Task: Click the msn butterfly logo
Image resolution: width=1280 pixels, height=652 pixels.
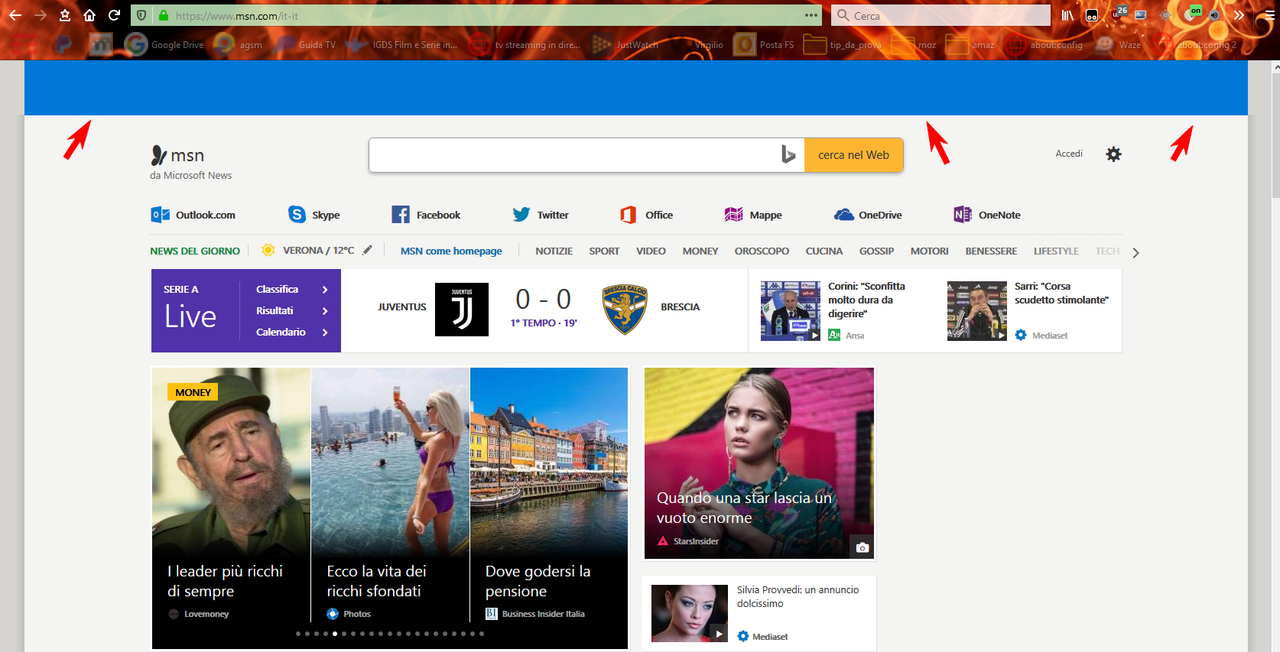Action: click(178, 155)
